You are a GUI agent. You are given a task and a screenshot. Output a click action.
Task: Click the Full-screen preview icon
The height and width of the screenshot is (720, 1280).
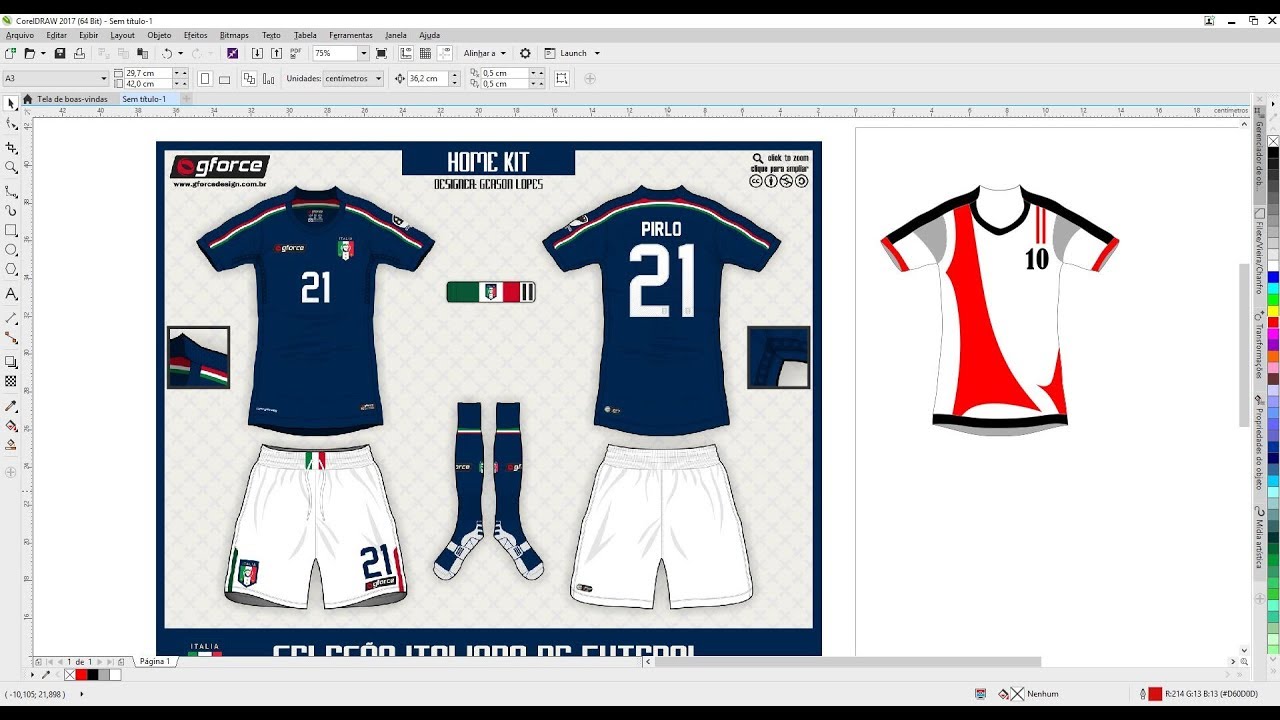click(x=381, y=53)
